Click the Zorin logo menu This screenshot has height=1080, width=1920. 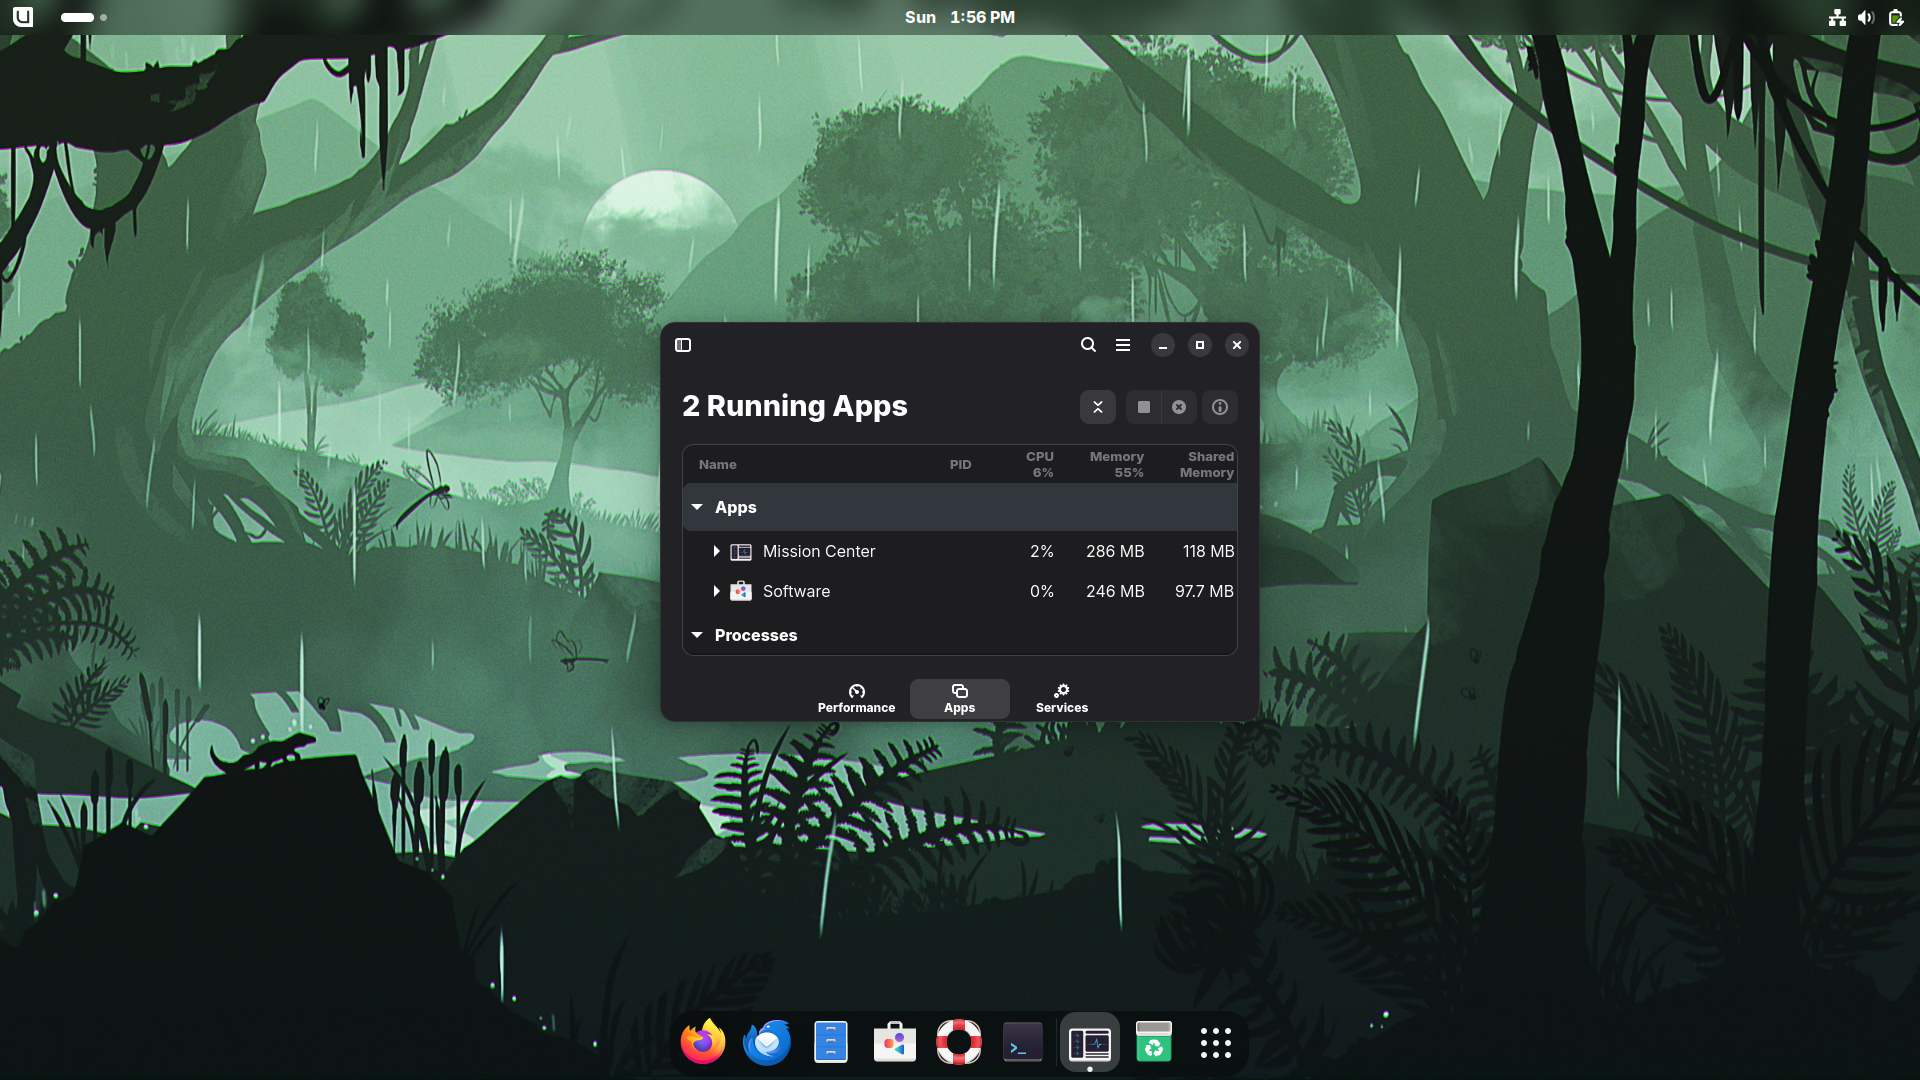(23, 17)
